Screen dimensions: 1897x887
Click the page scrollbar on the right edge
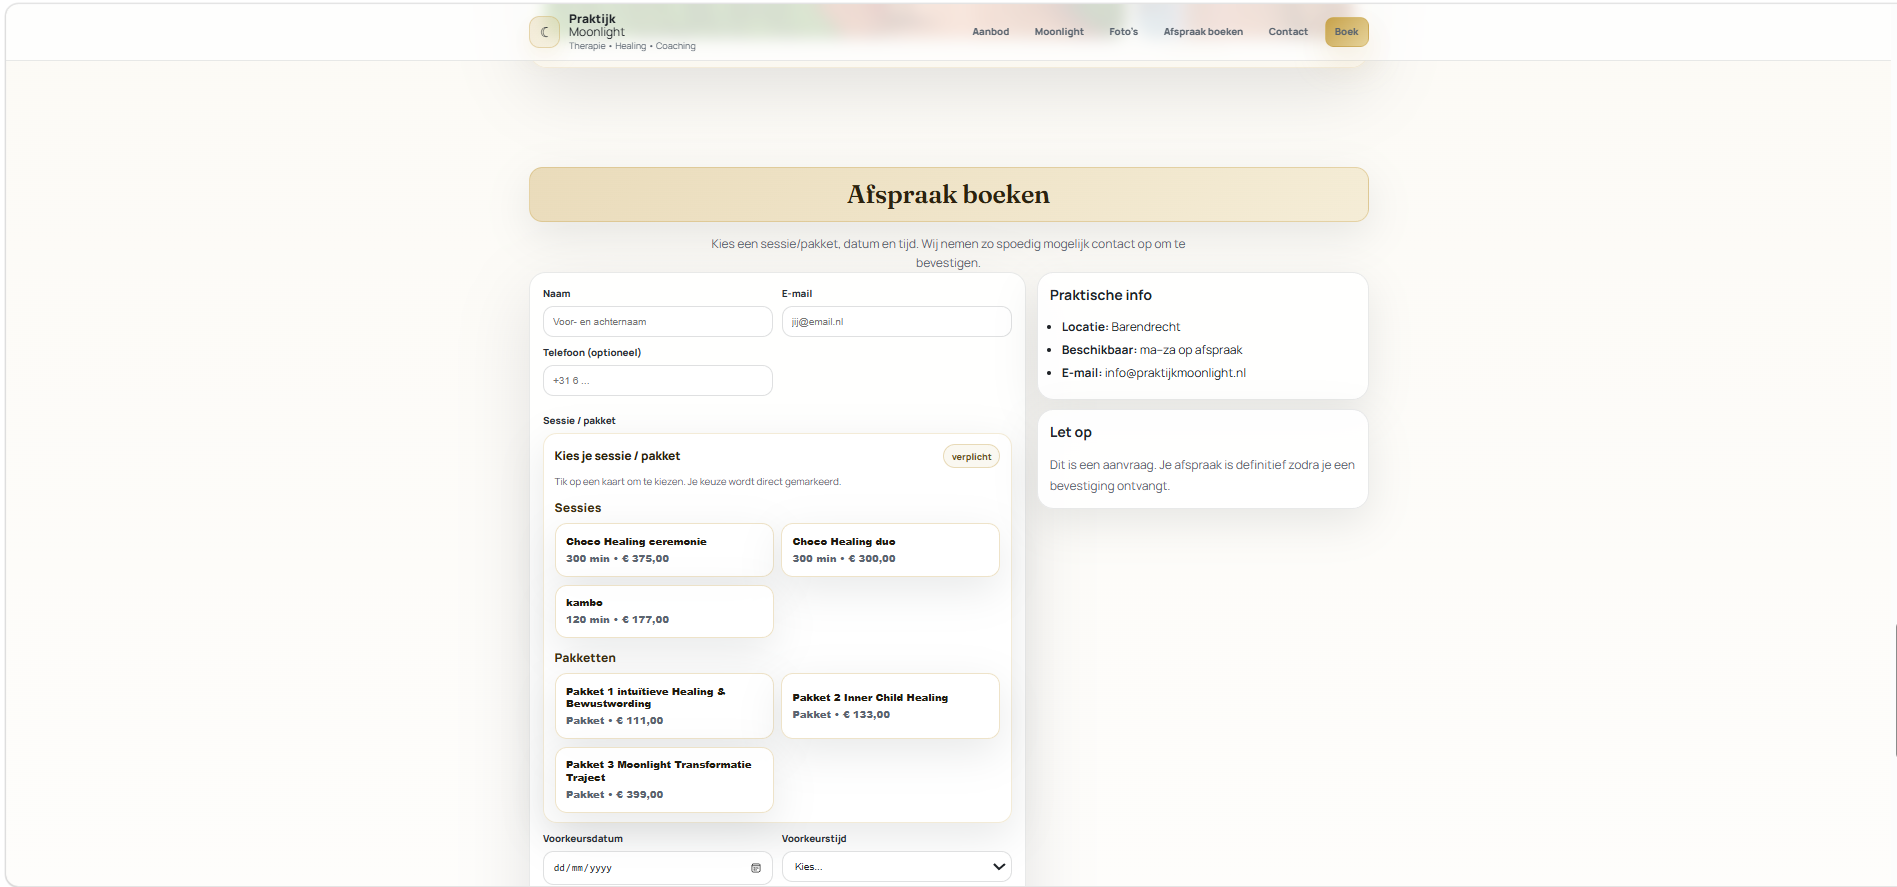(x=1895, y=690)
